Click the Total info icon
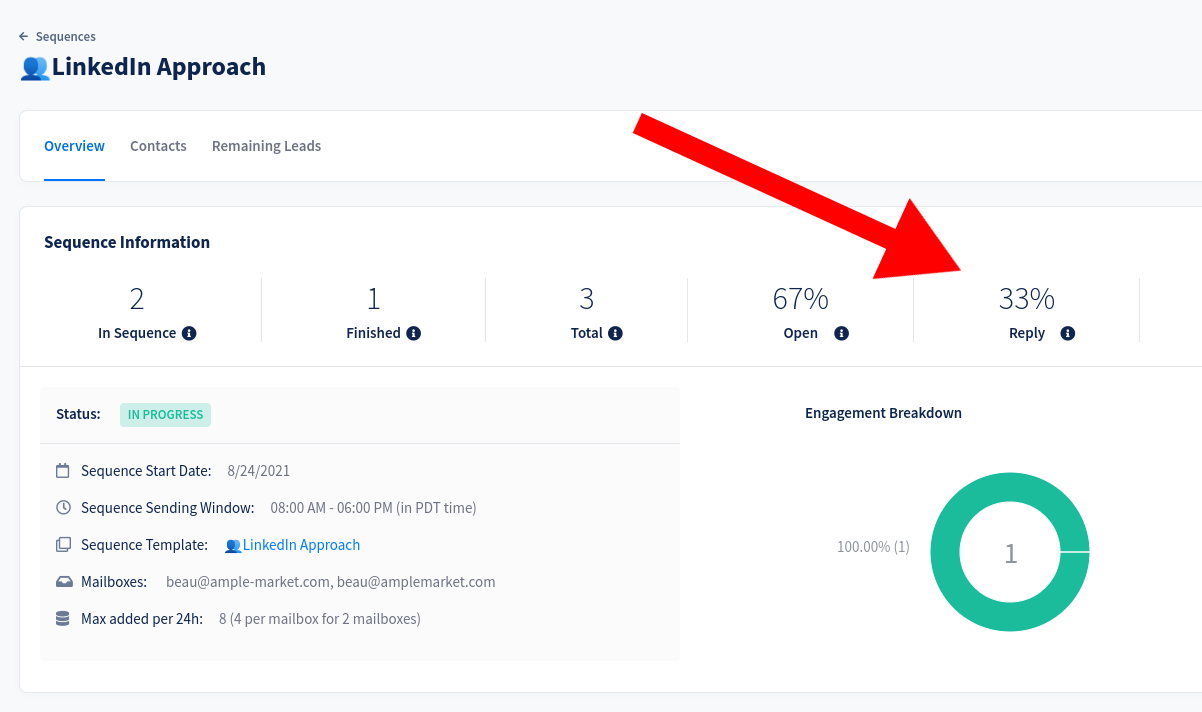The image size is (1202, 712). tap(615, 333)
